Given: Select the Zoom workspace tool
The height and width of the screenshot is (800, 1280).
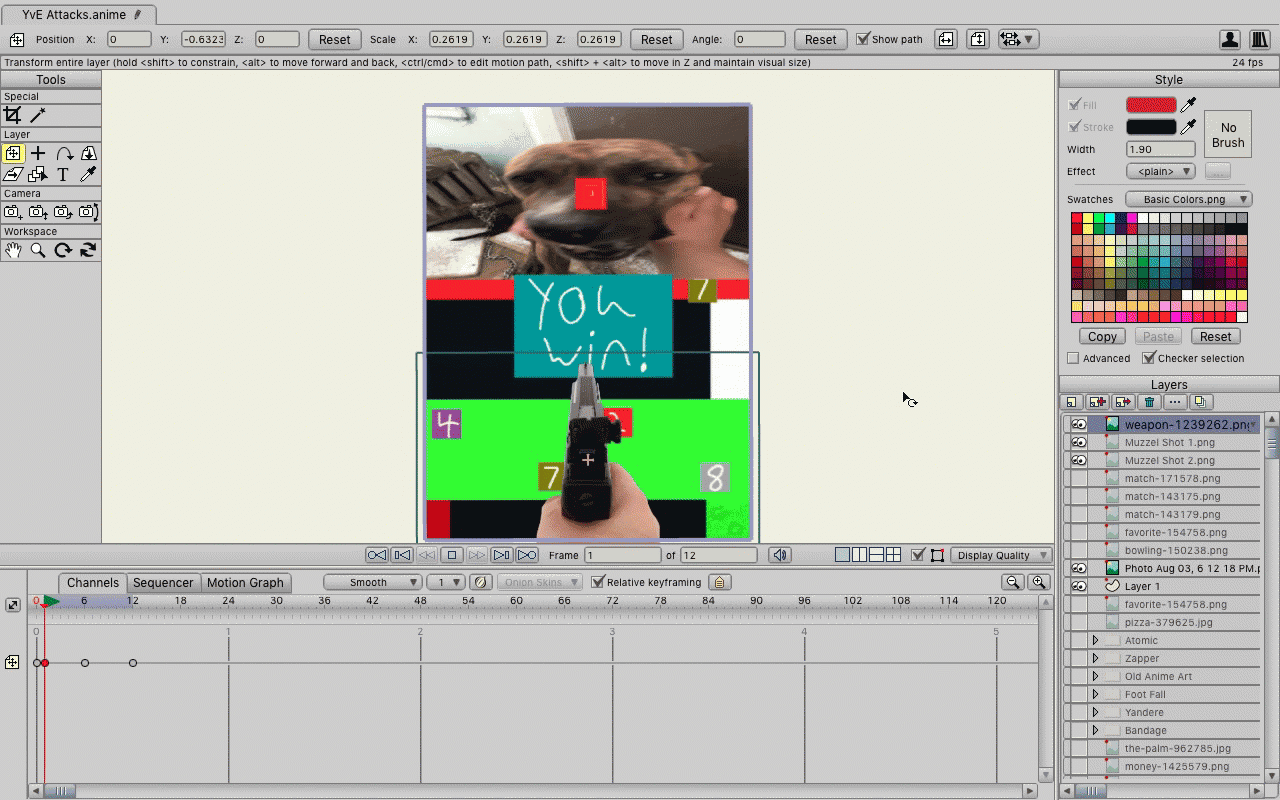Looking at the screenshot, I should [38, 250].
